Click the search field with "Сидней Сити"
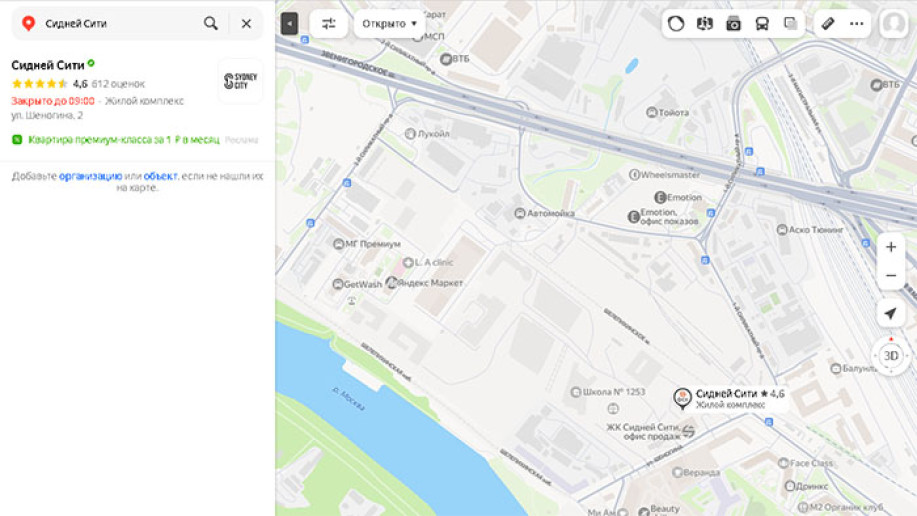This screenshot has height=516, width=917. coord(115,23)
